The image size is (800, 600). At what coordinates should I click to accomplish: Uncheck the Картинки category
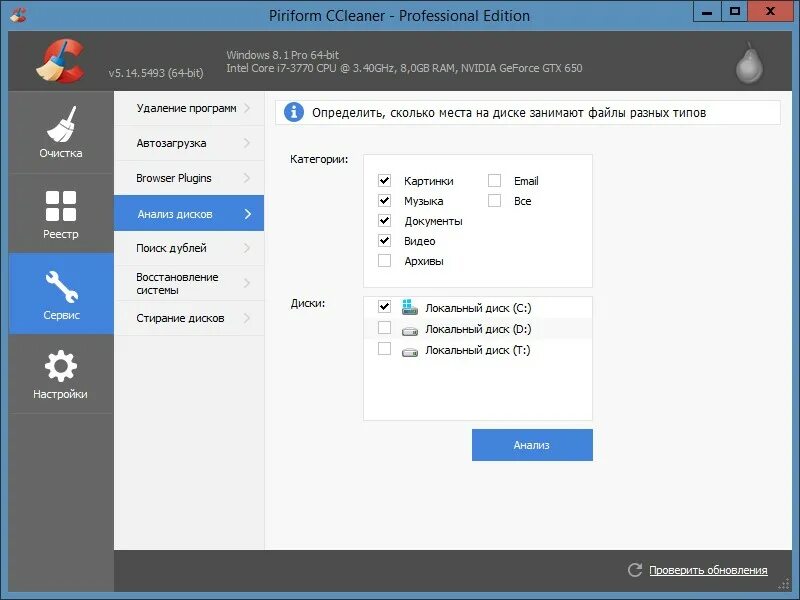pos(384,180)
